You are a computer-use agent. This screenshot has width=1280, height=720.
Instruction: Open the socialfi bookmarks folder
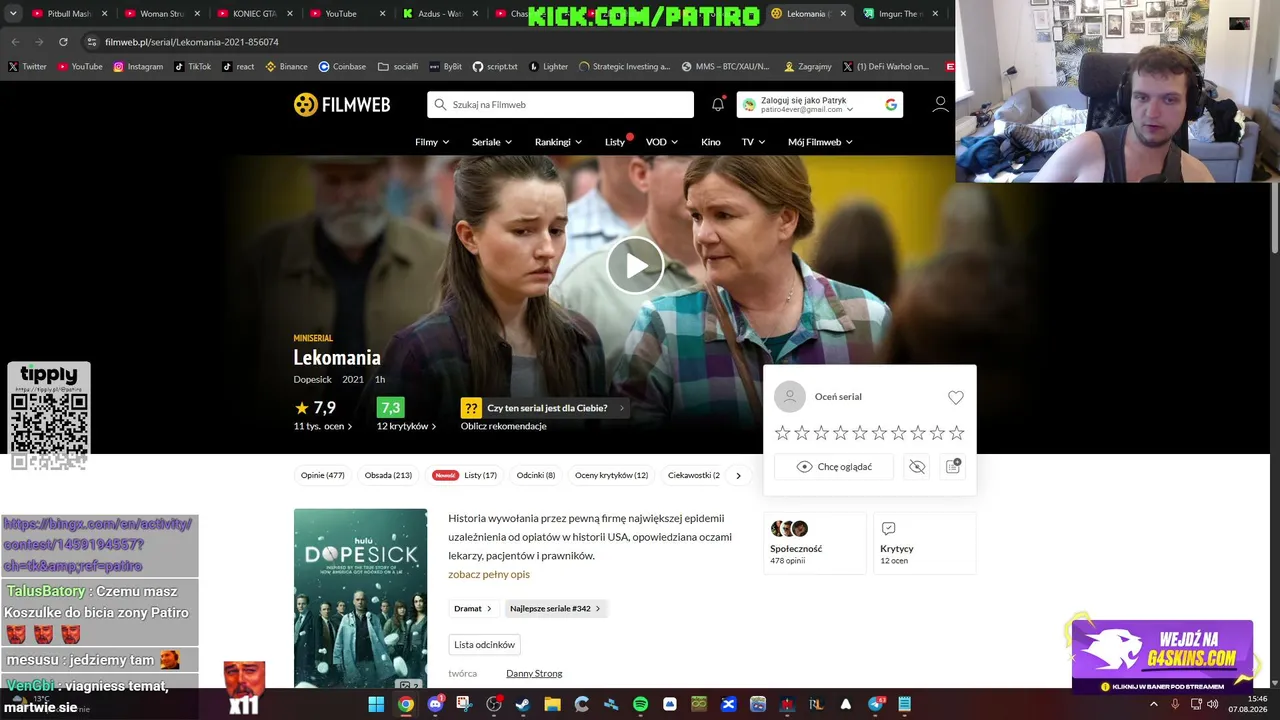(398, 67)
